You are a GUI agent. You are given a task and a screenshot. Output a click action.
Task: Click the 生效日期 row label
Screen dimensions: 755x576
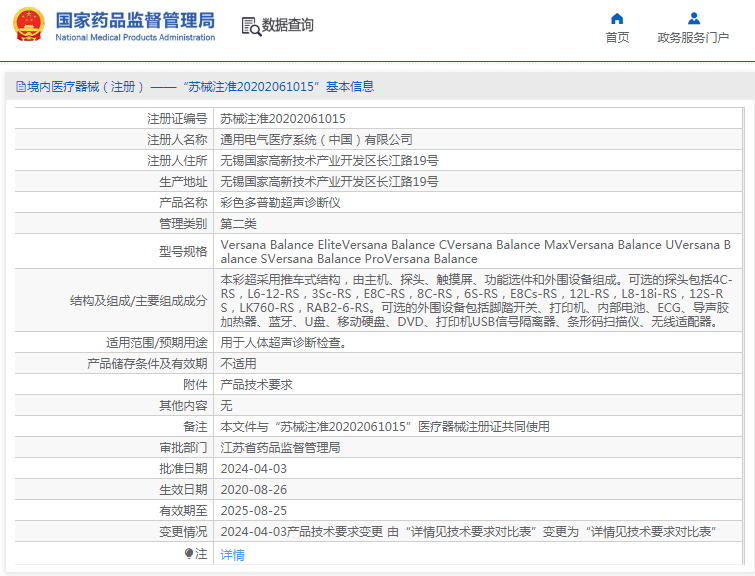point(183,490)
